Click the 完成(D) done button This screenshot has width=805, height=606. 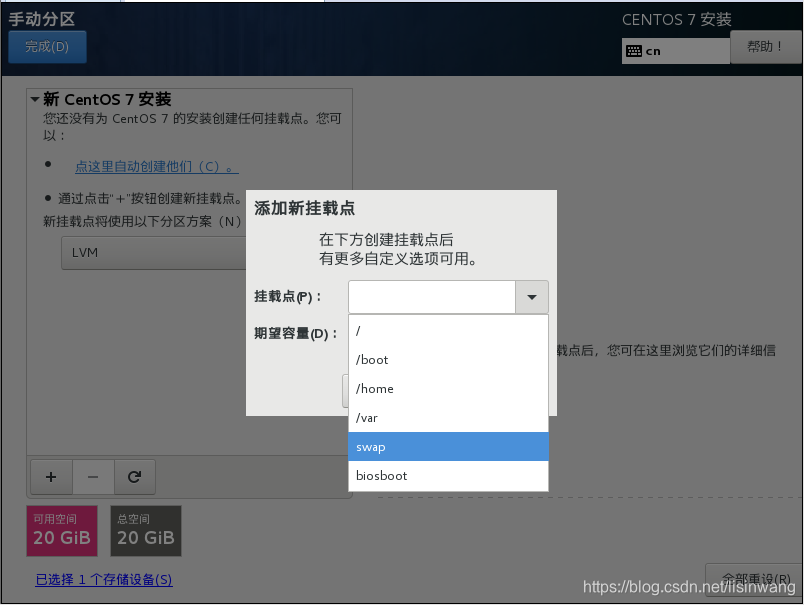point(47,47)
